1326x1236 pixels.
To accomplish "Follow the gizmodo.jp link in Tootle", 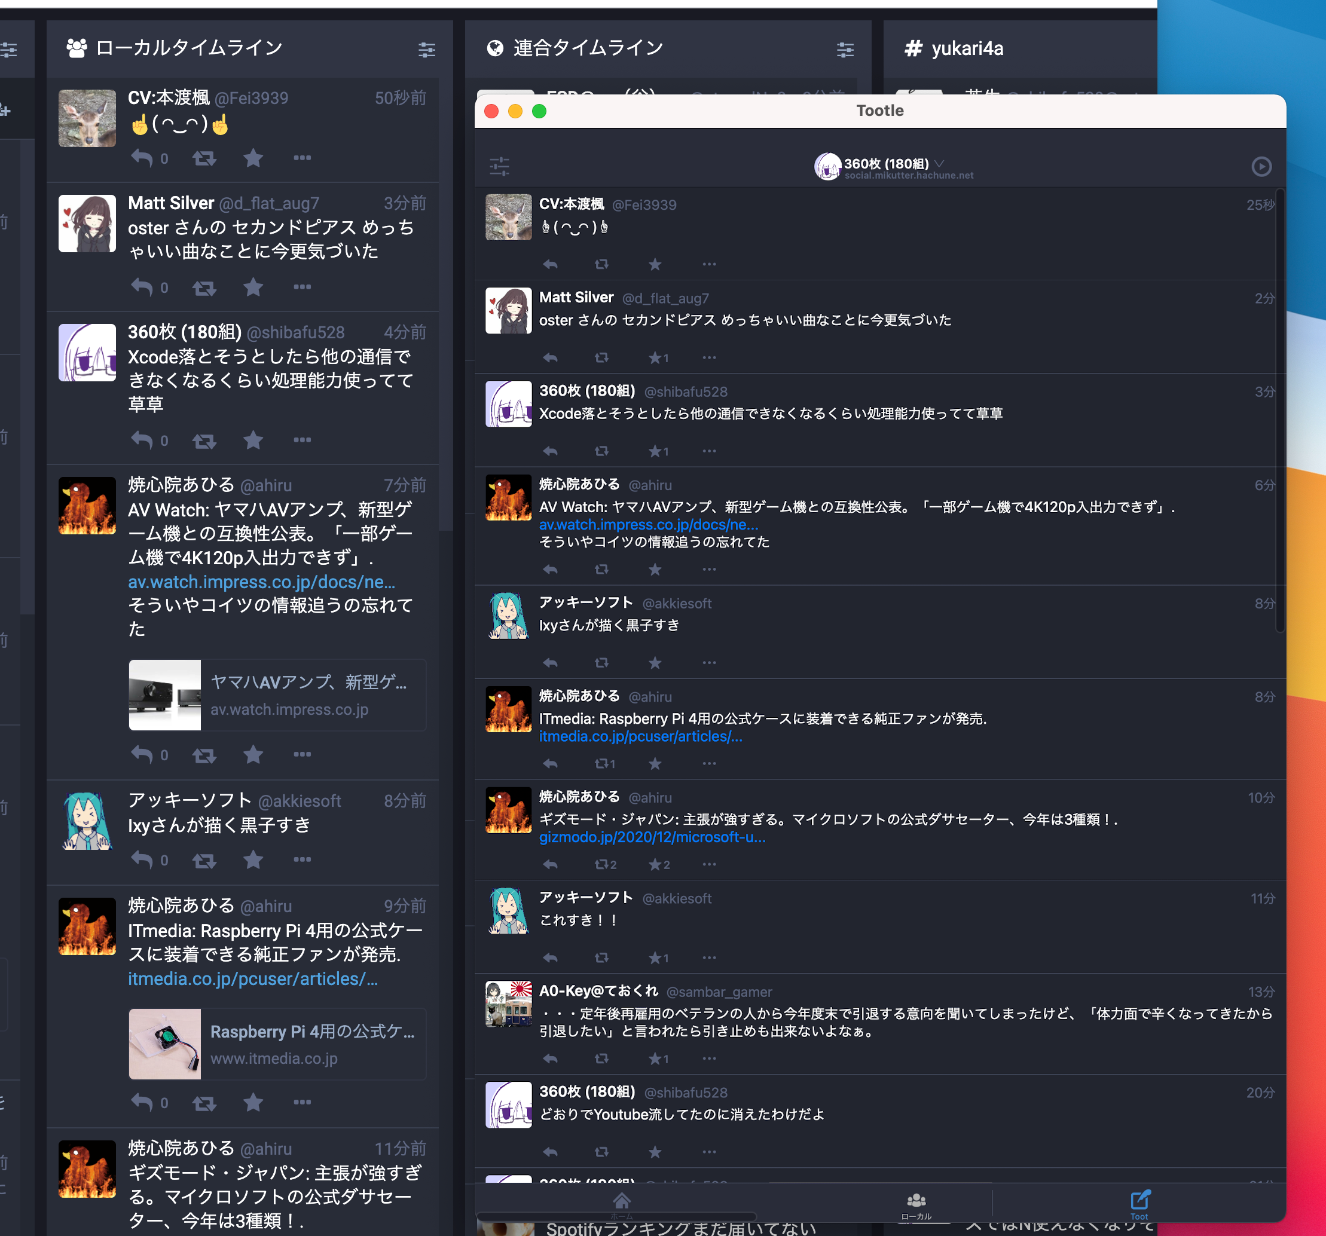I will pos(652,838).
